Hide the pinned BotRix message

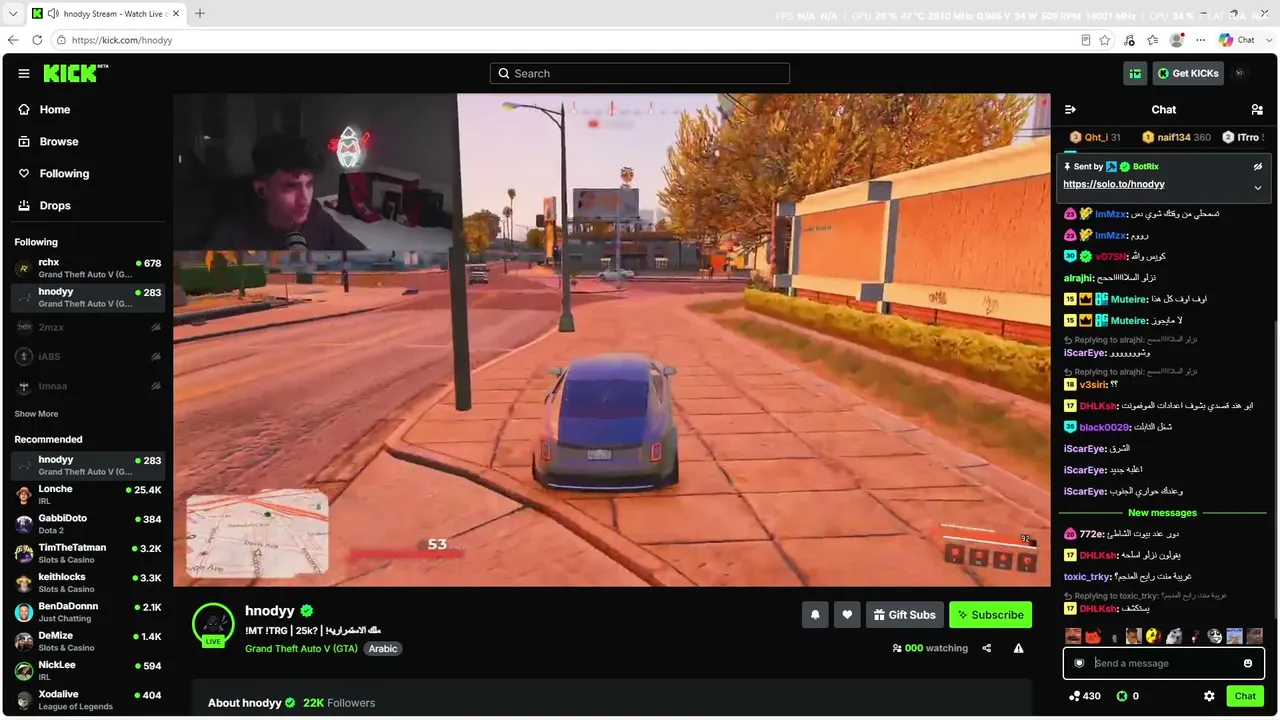point(1258,167)
